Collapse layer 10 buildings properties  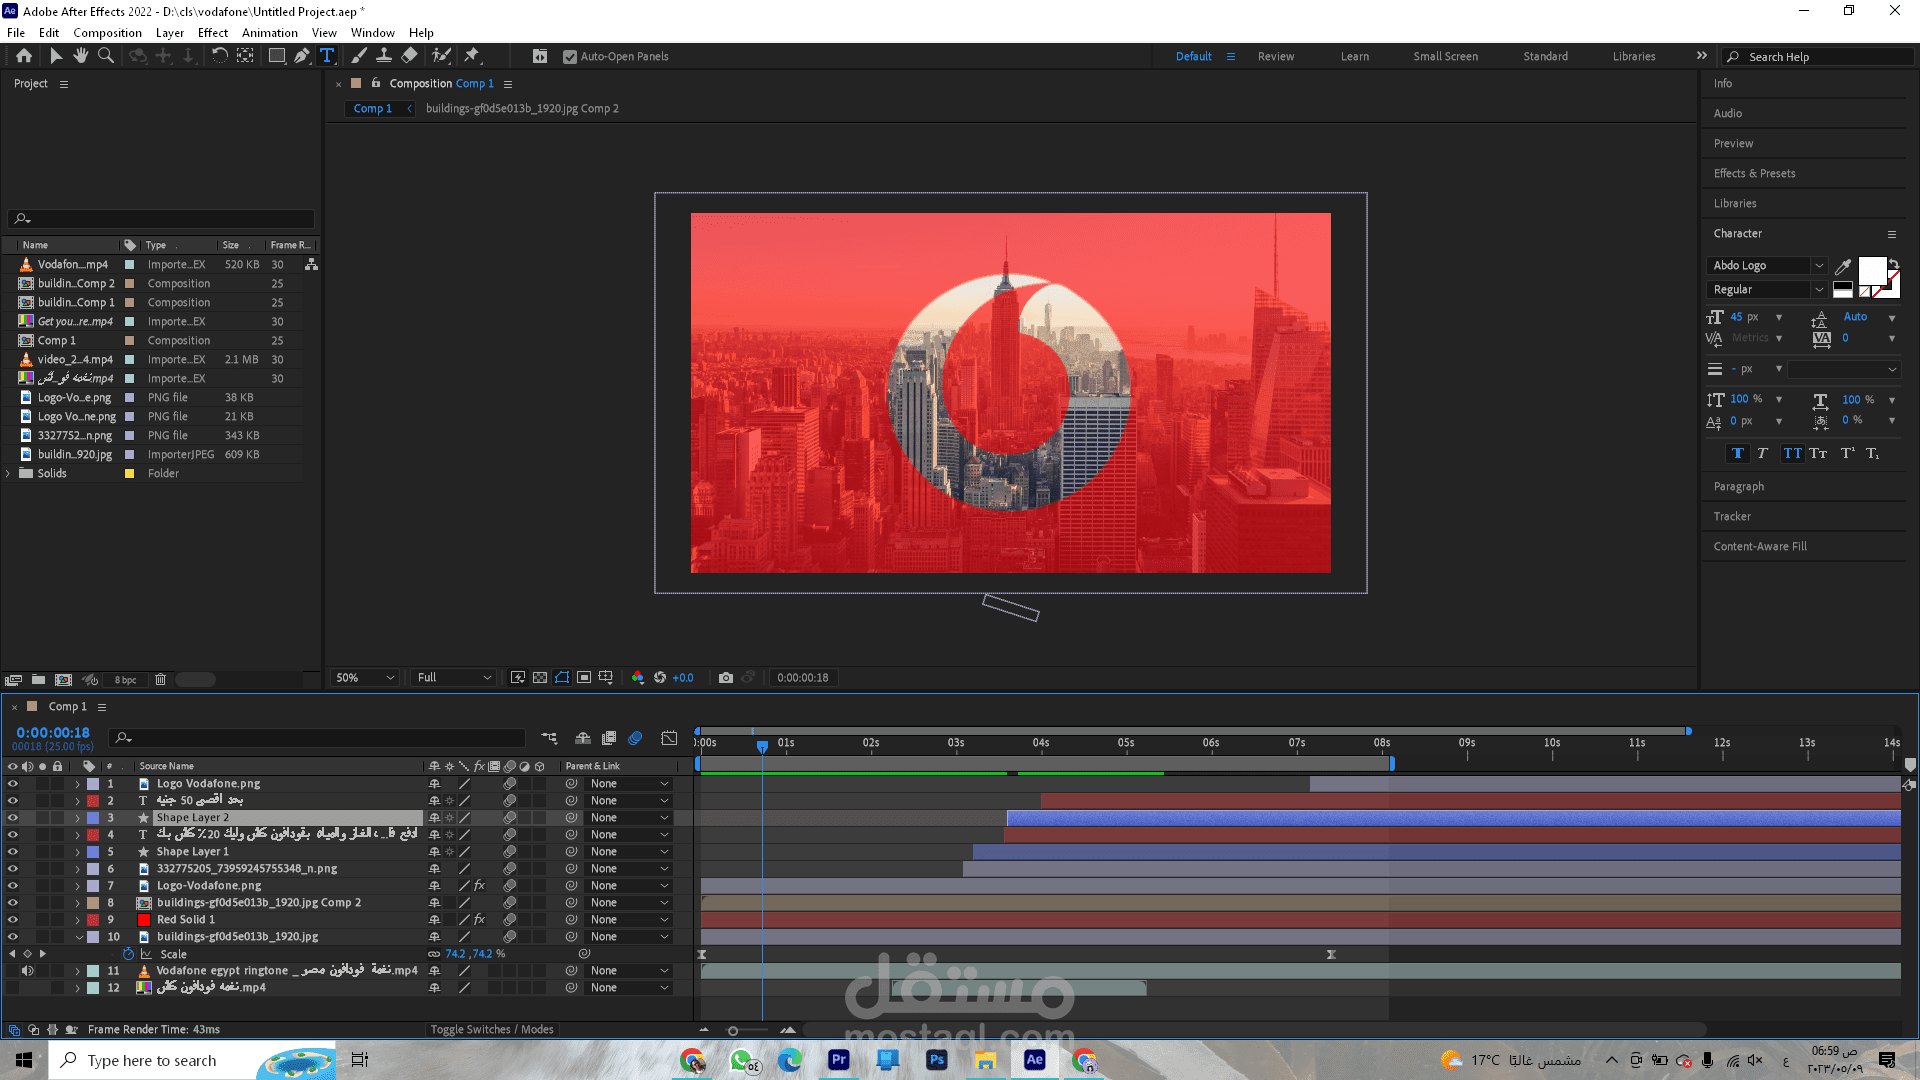pos(79,937)
